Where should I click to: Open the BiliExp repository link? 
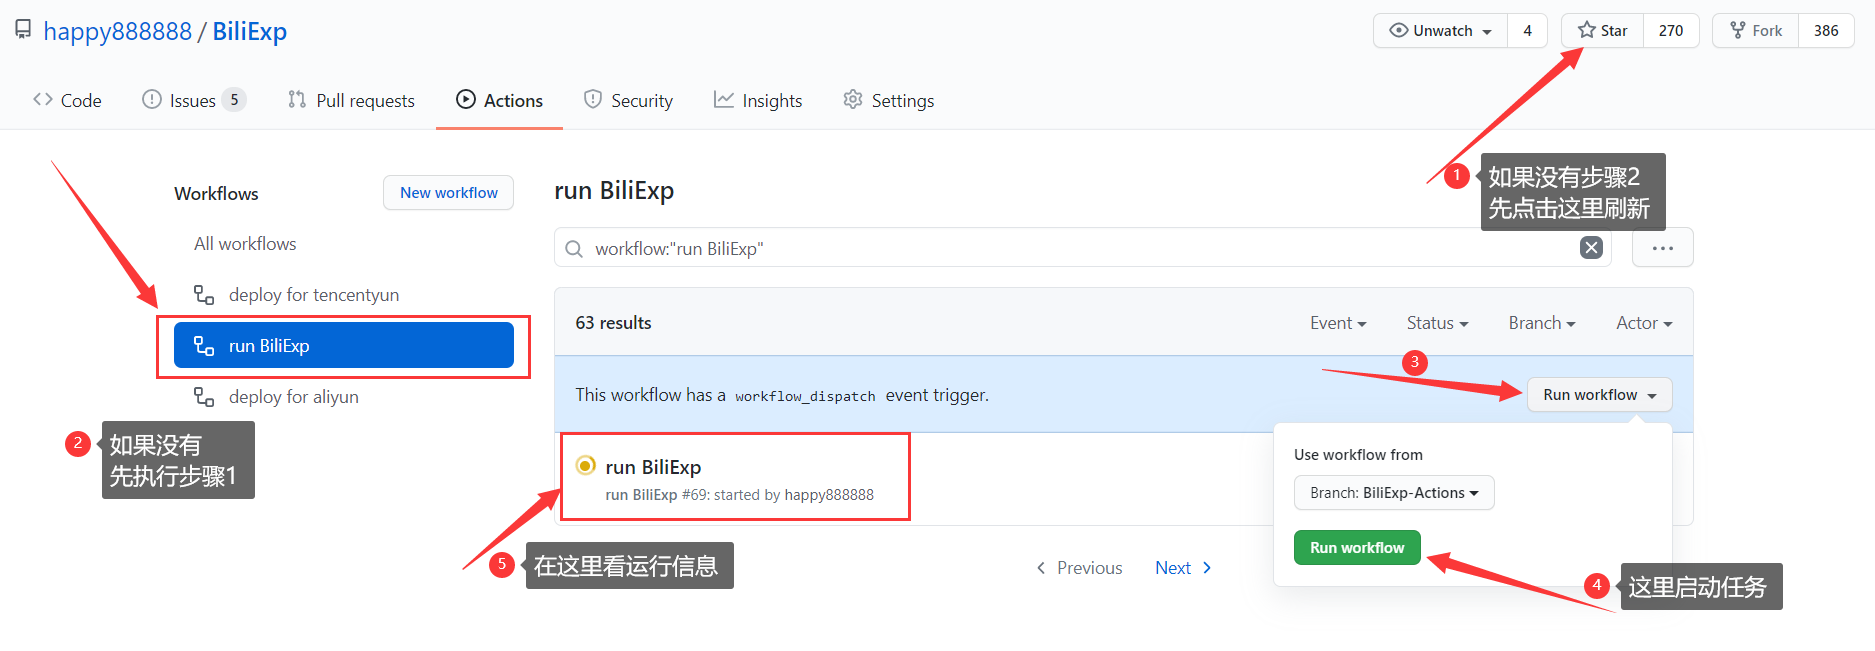pos(249,31)
